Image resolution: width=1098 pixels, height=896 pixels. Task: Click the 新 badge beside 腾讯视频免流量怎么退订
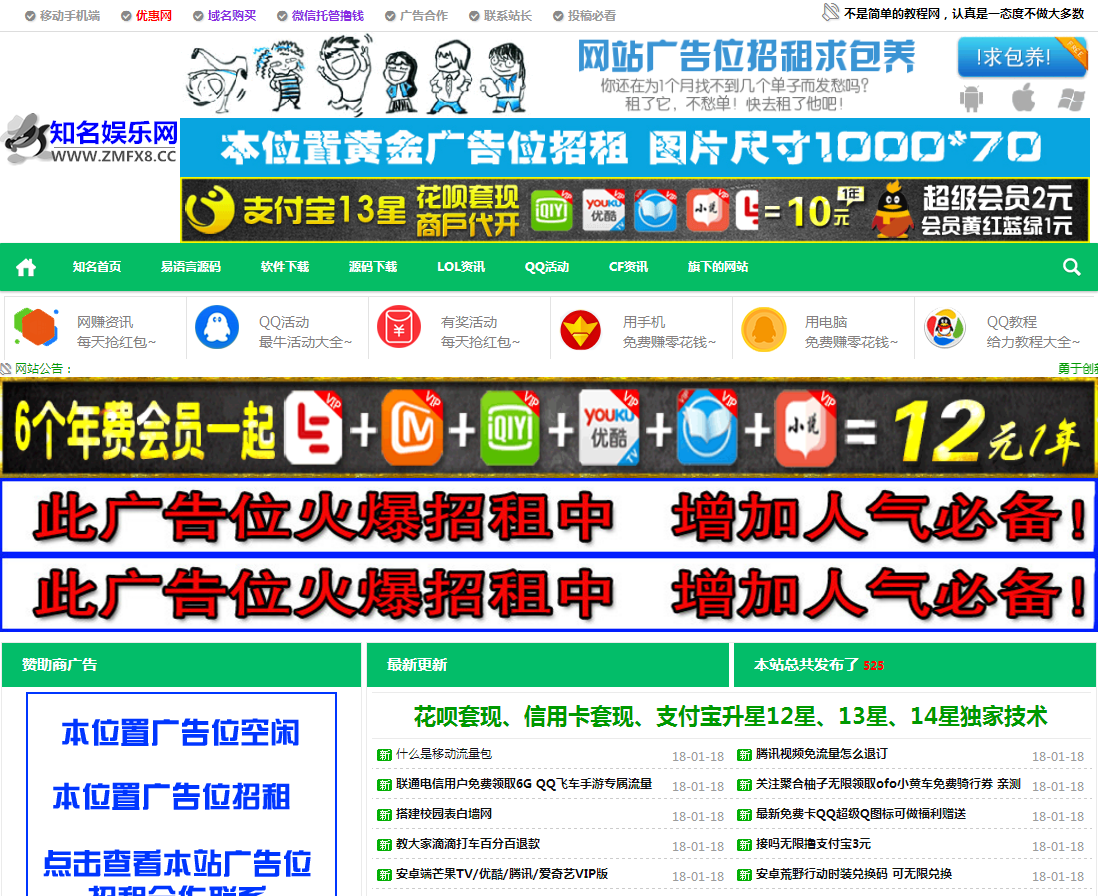point(744,755)
